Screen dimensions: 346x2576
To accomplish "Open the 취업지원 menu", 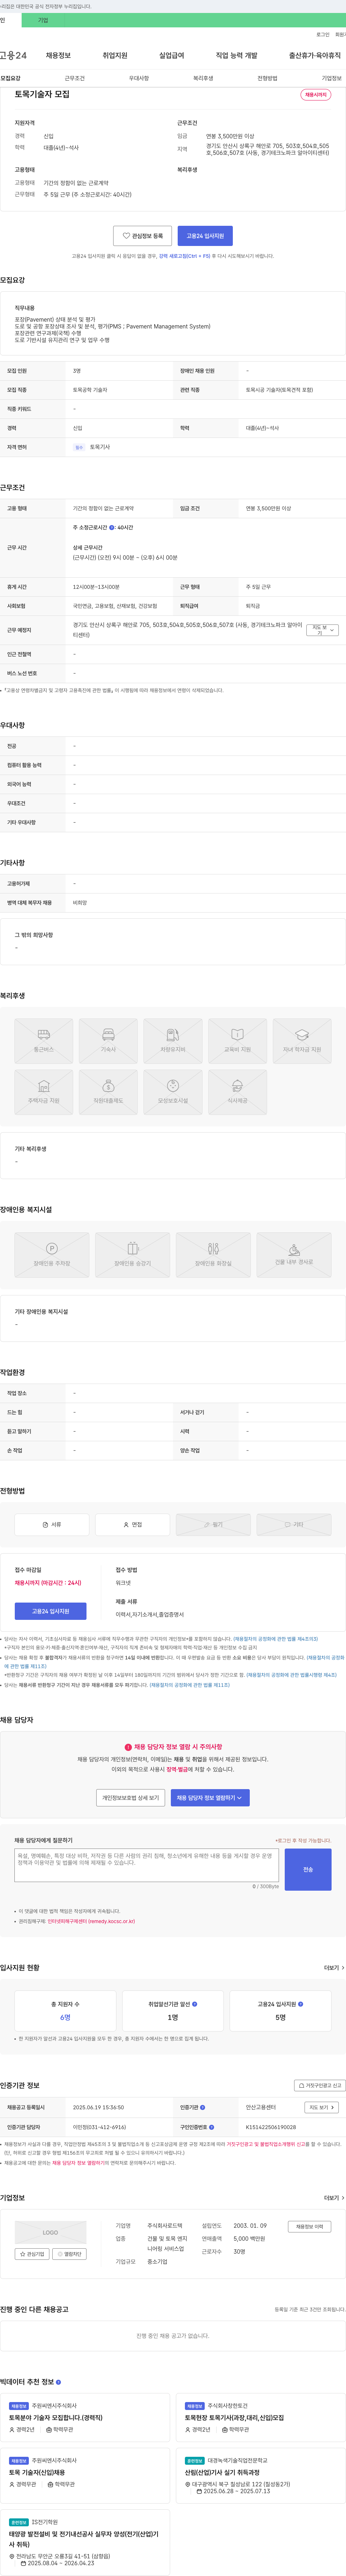I will (x=115, y=56).
